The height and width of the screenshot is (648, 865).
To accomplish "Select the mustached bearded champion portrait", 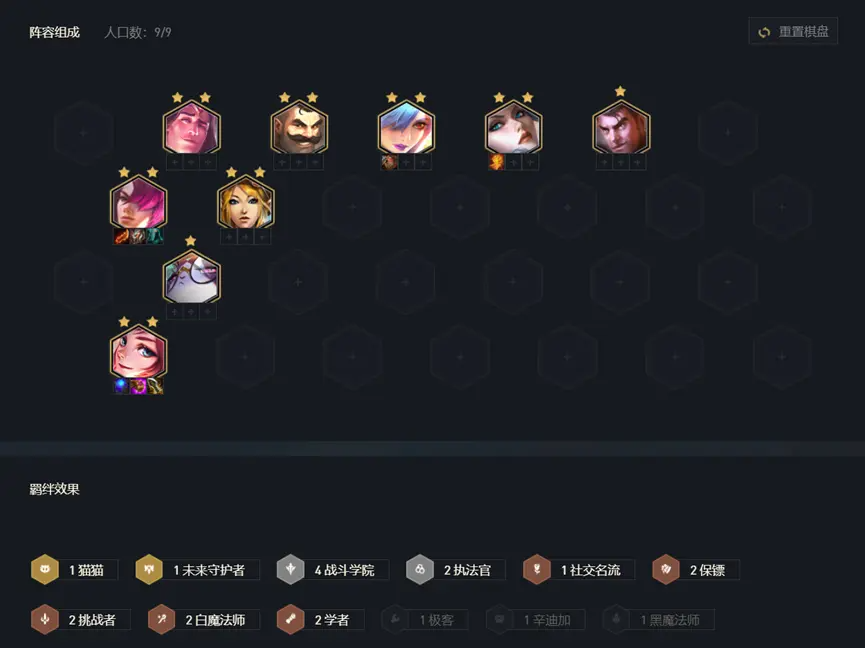I will click(299, 128).
